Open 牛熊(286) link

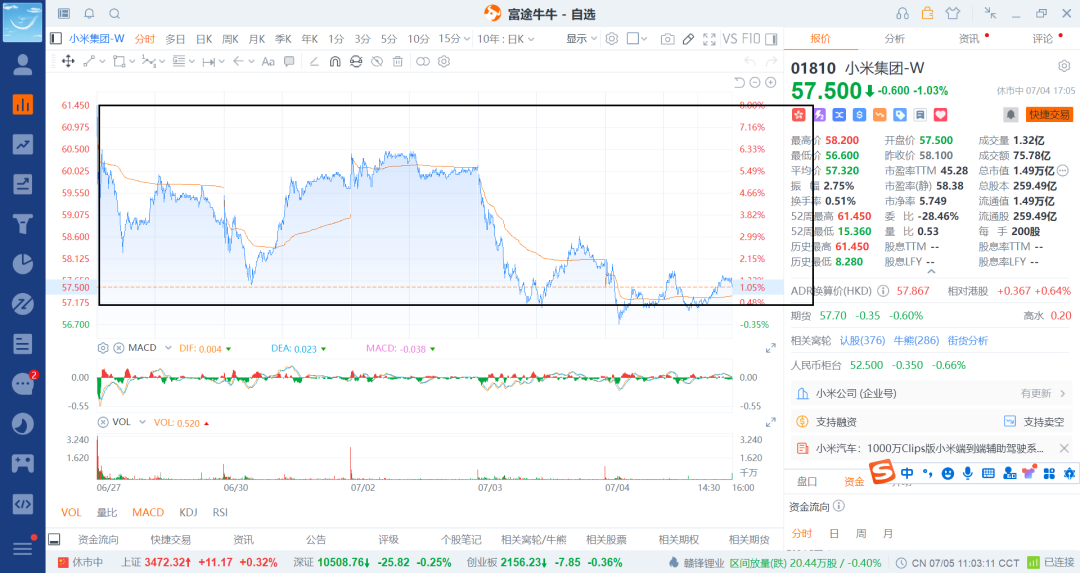[x=916, y=340]
